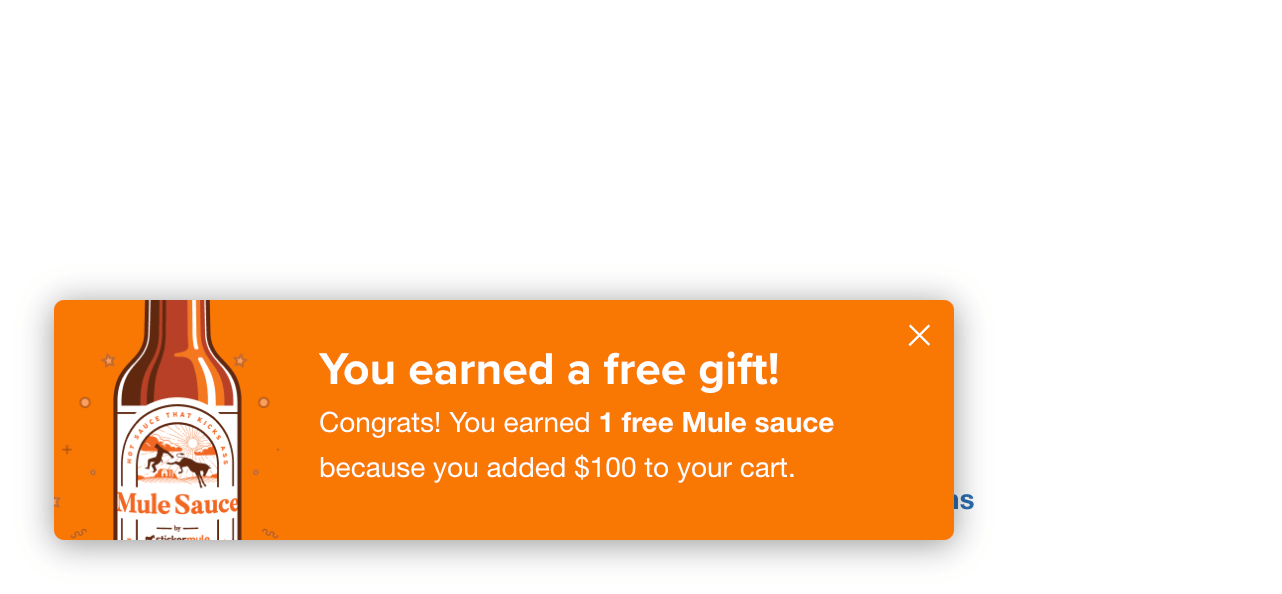Close the free gift notification
This screenshot has height=594, width=1282.
[919, 336]
